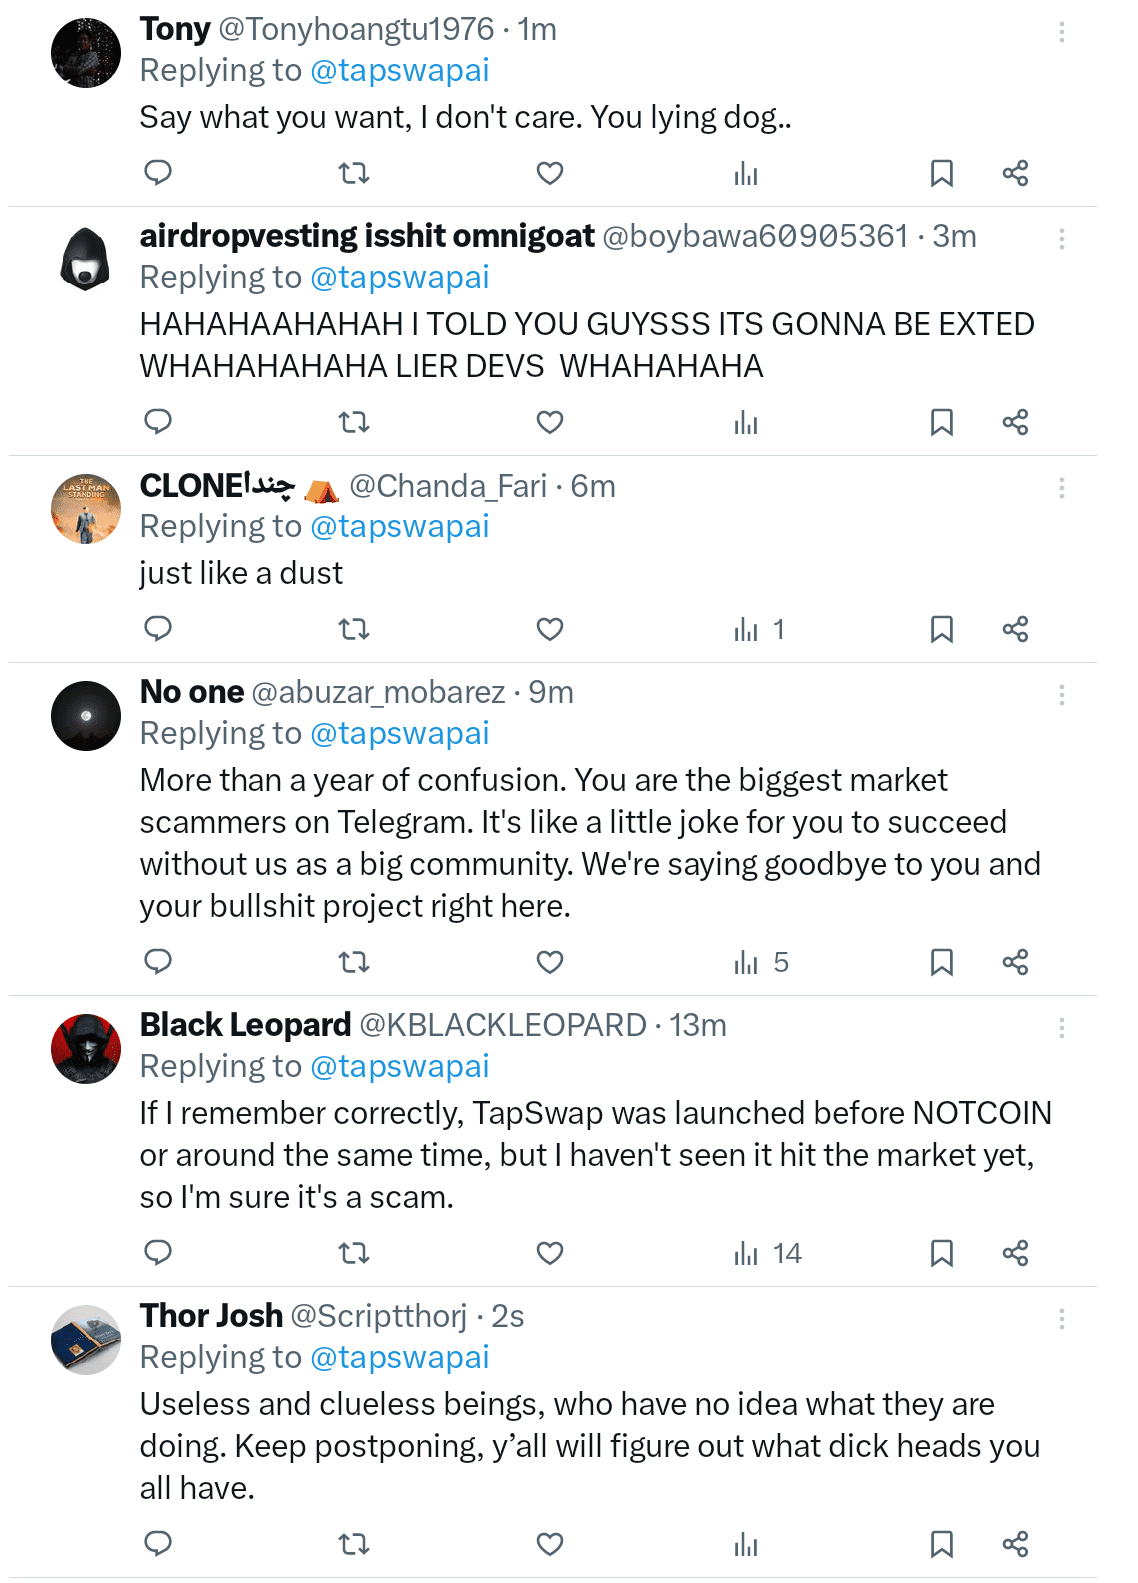This screenshot has width=1138, height=1583.
Task: Expand more menu for Thor Josh's reply
Action: tap(1061, 1319)
